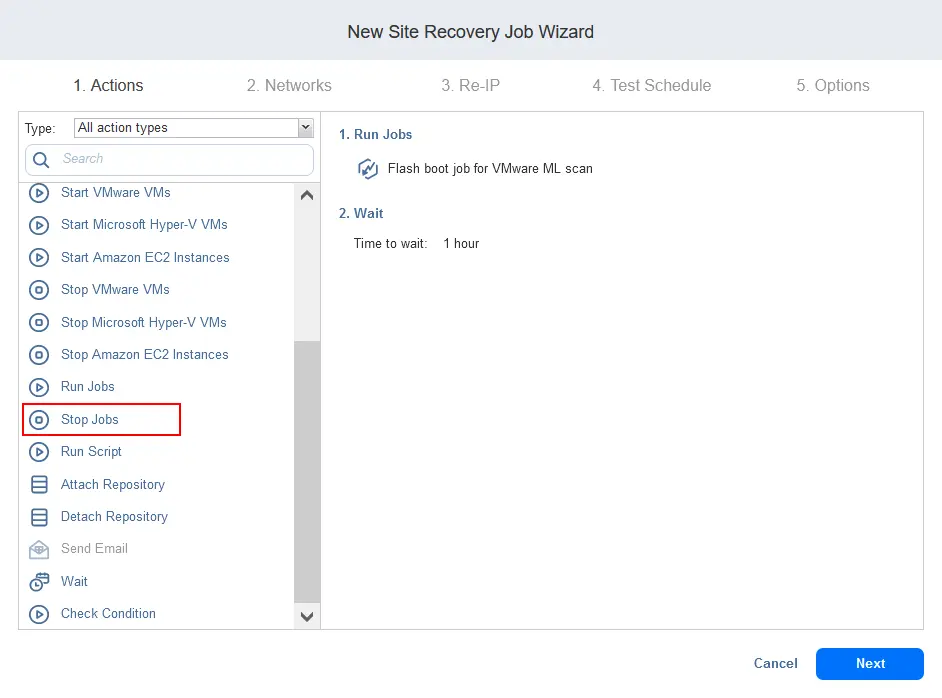
Task: Go to the 4. Test Schedule step
Action: tap(652, 85)
